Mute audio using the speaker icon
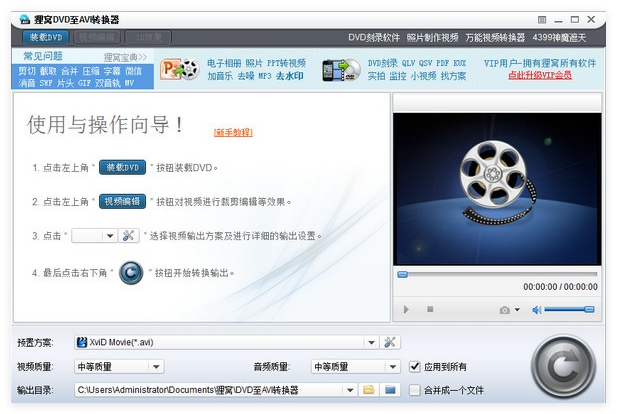This screenshot has width=617, height=414. 537,310
